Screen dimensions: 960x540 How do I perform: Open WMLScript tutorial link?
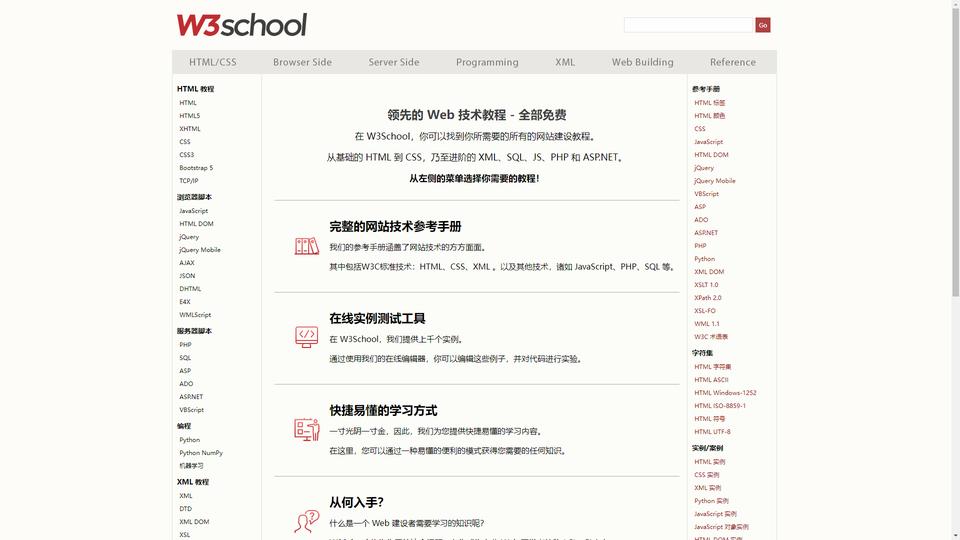pyautogui.click(x=195, y=315)
